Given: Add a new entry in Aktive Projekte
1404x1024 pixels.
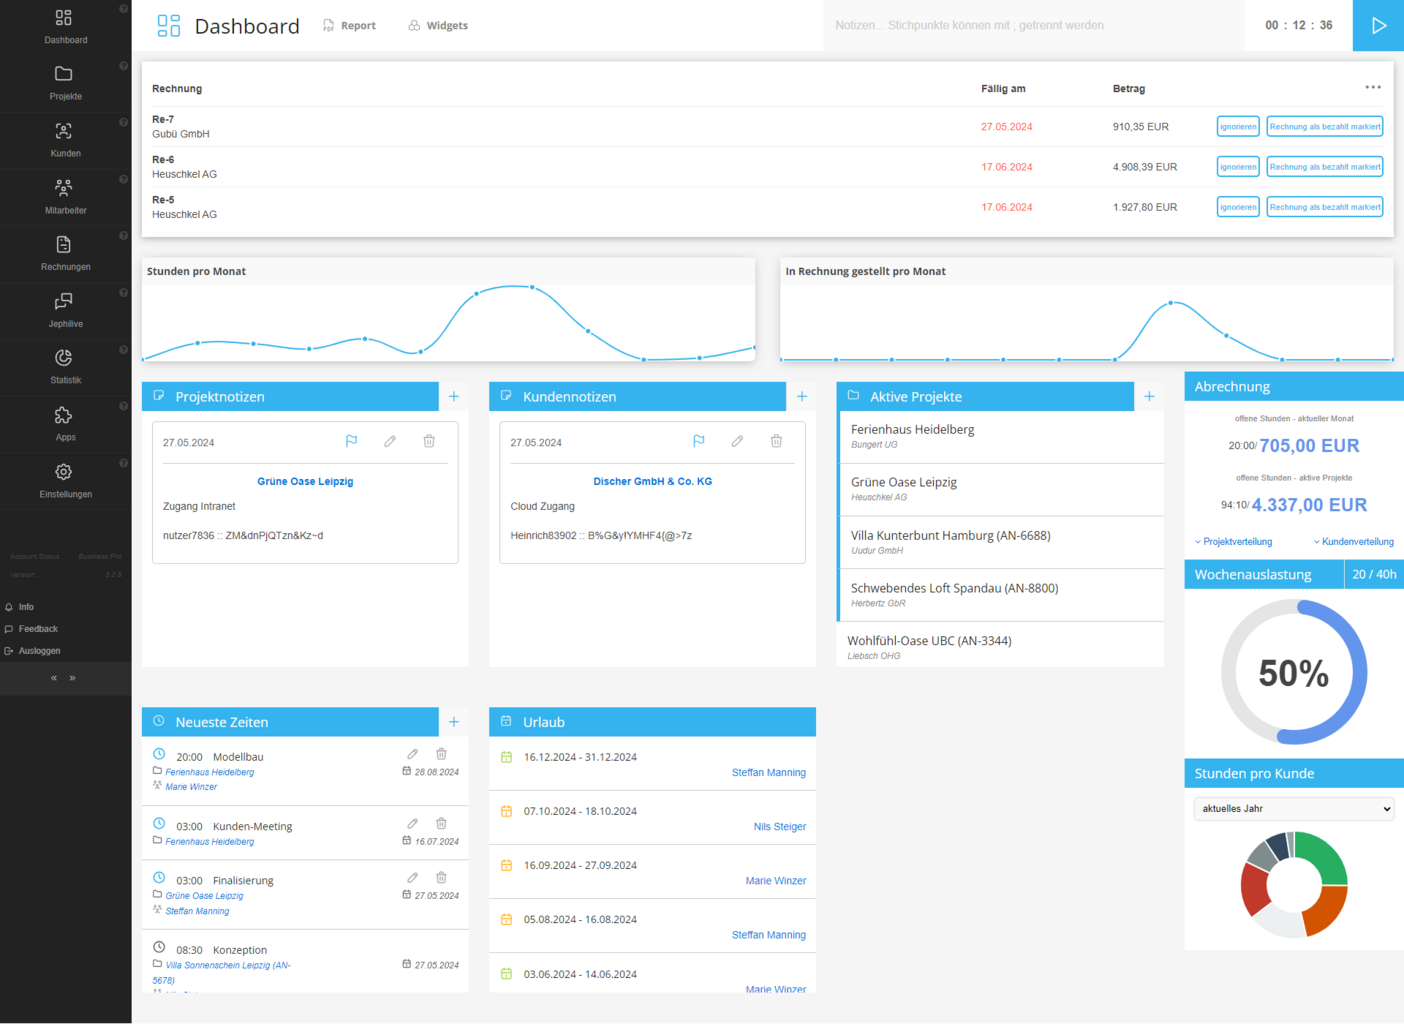Looking at the screenshot, I should click(1149, 397).
